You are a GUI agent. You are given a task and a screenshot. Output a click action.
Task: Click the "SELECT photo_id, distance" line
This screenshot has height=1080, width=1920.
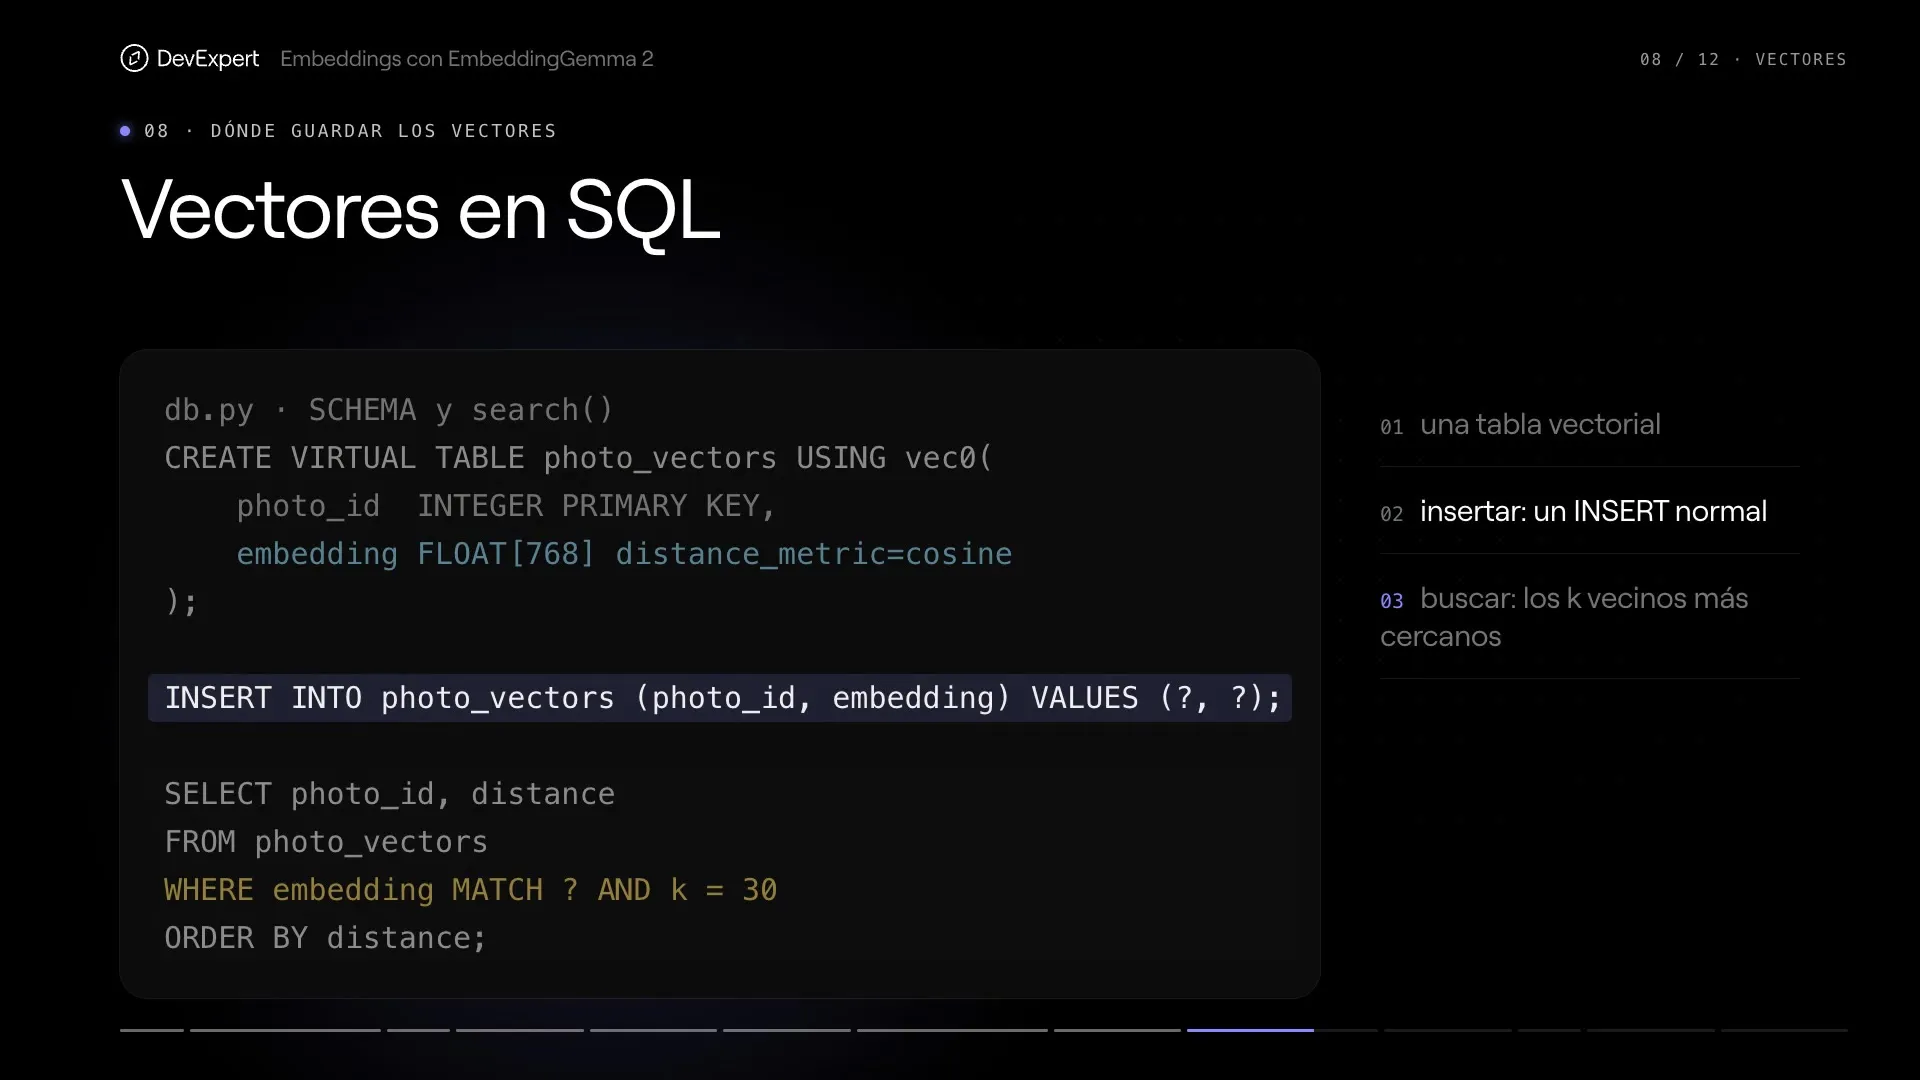point(390,794)
